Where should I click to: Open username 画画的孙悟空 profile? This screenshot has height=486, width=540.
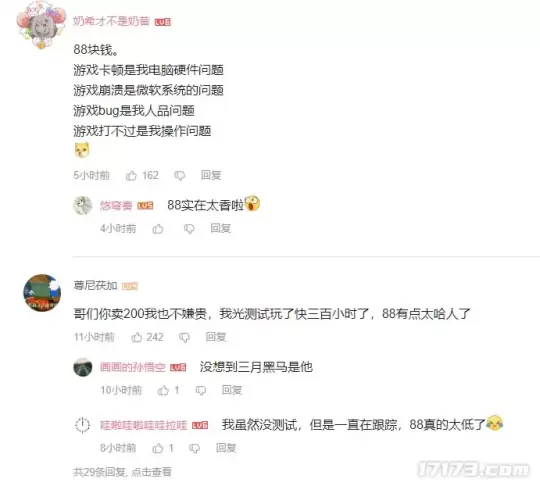click(x=133, y=367)
